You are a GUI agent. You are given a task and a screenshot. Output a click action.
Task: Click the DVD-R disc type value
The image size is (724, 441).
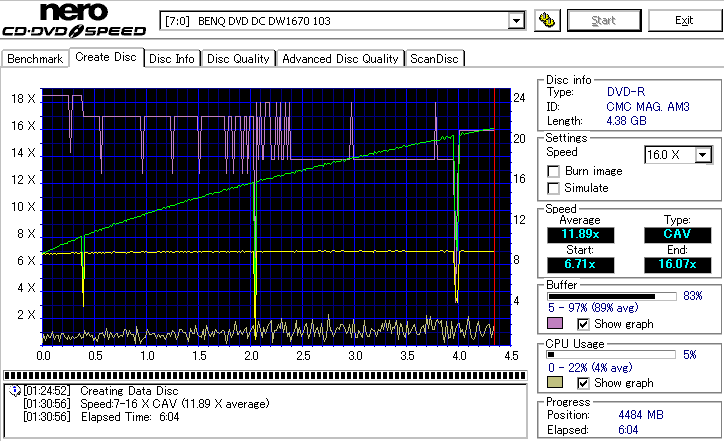tap(626, 92)
